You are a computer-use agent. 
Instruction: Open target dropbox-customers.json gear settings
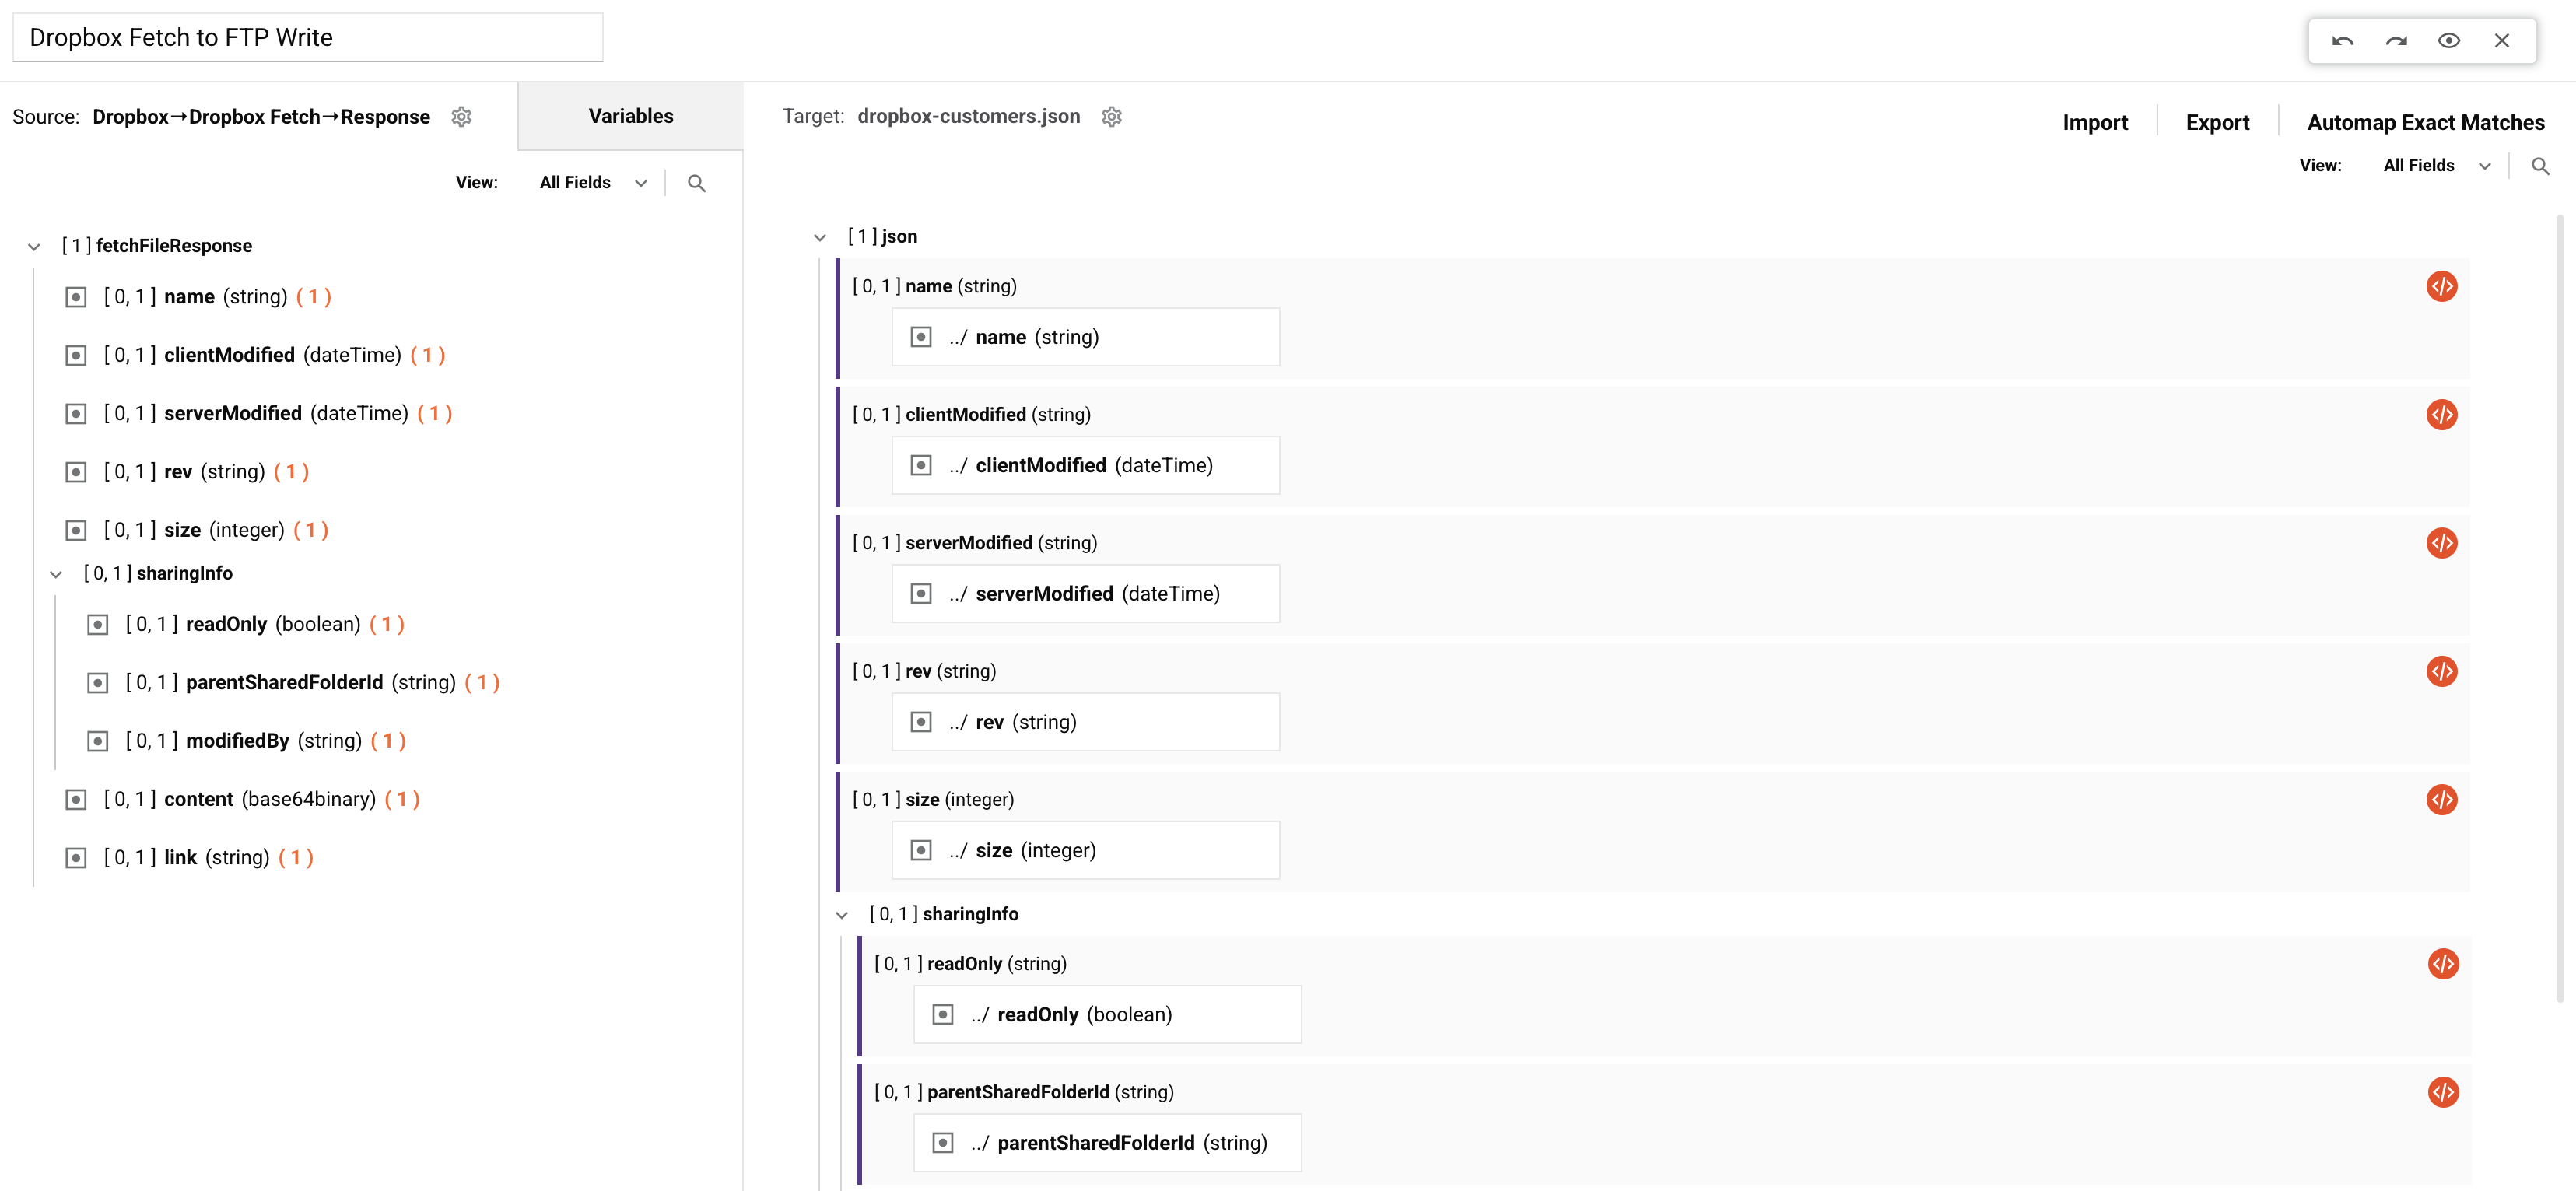(1111, 117)
